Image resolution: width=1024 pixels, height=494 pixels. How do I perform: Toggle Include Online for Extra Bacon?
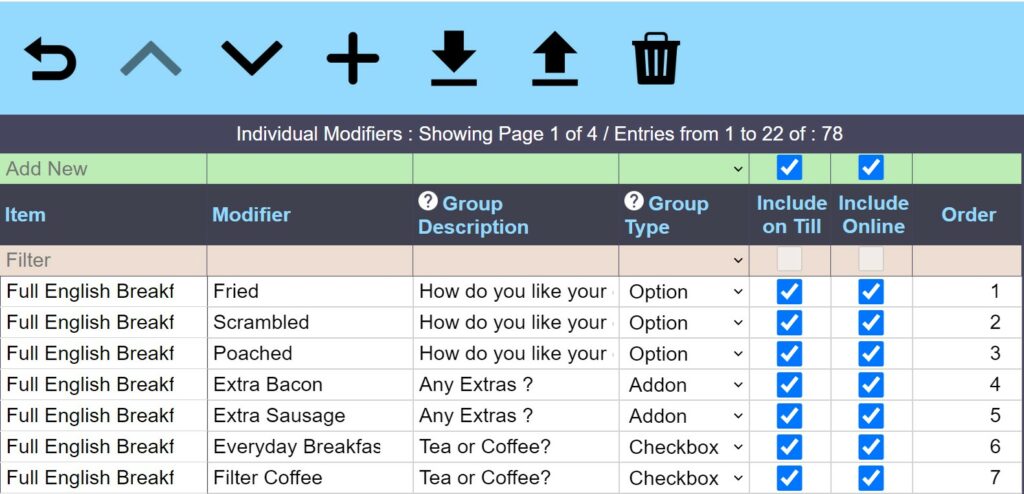871,384
